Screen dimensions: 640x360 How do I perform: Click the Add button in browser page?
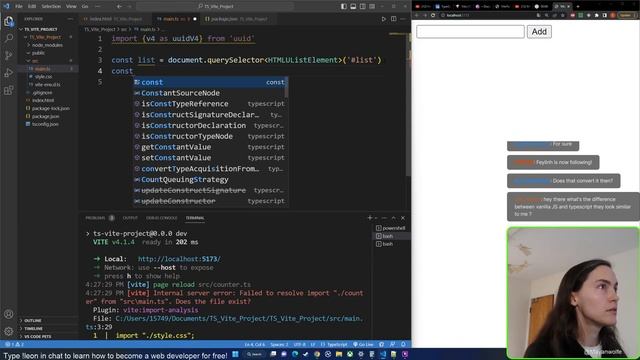coord(539,31)
